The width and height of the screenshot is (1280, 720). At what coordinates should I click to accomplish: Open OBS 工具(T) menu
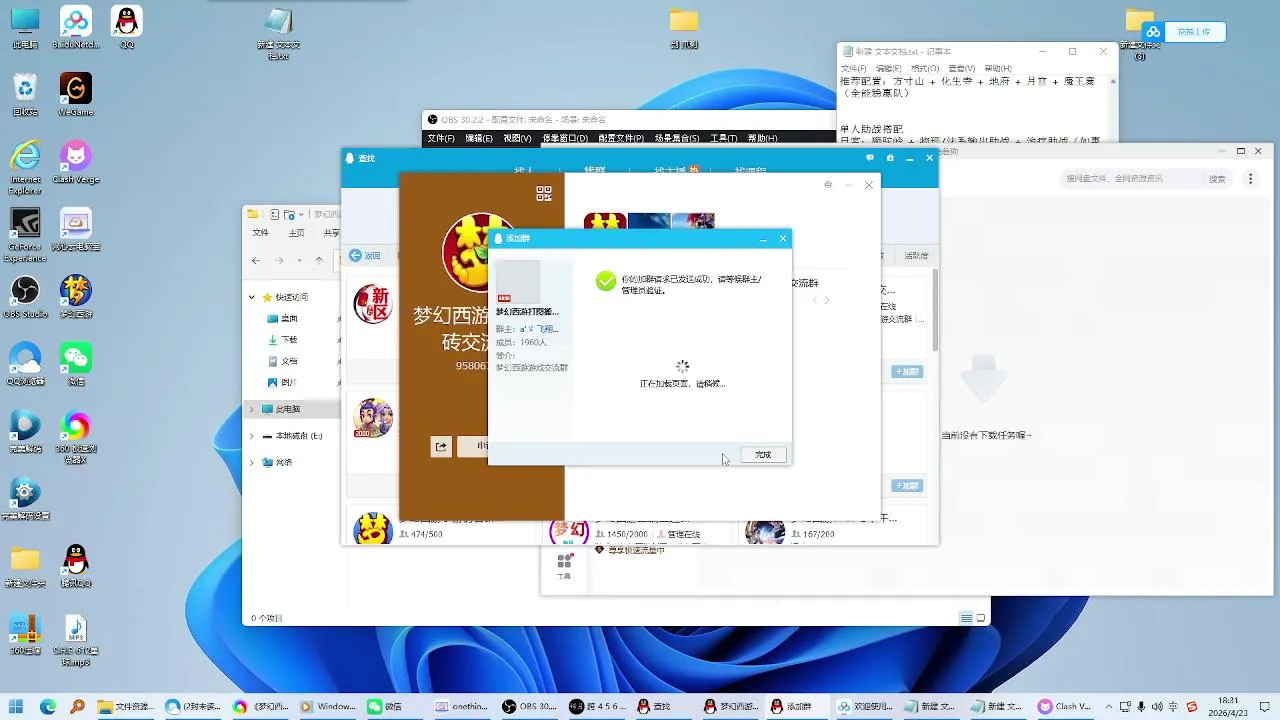pyautogui.click(x=724, y=138)
